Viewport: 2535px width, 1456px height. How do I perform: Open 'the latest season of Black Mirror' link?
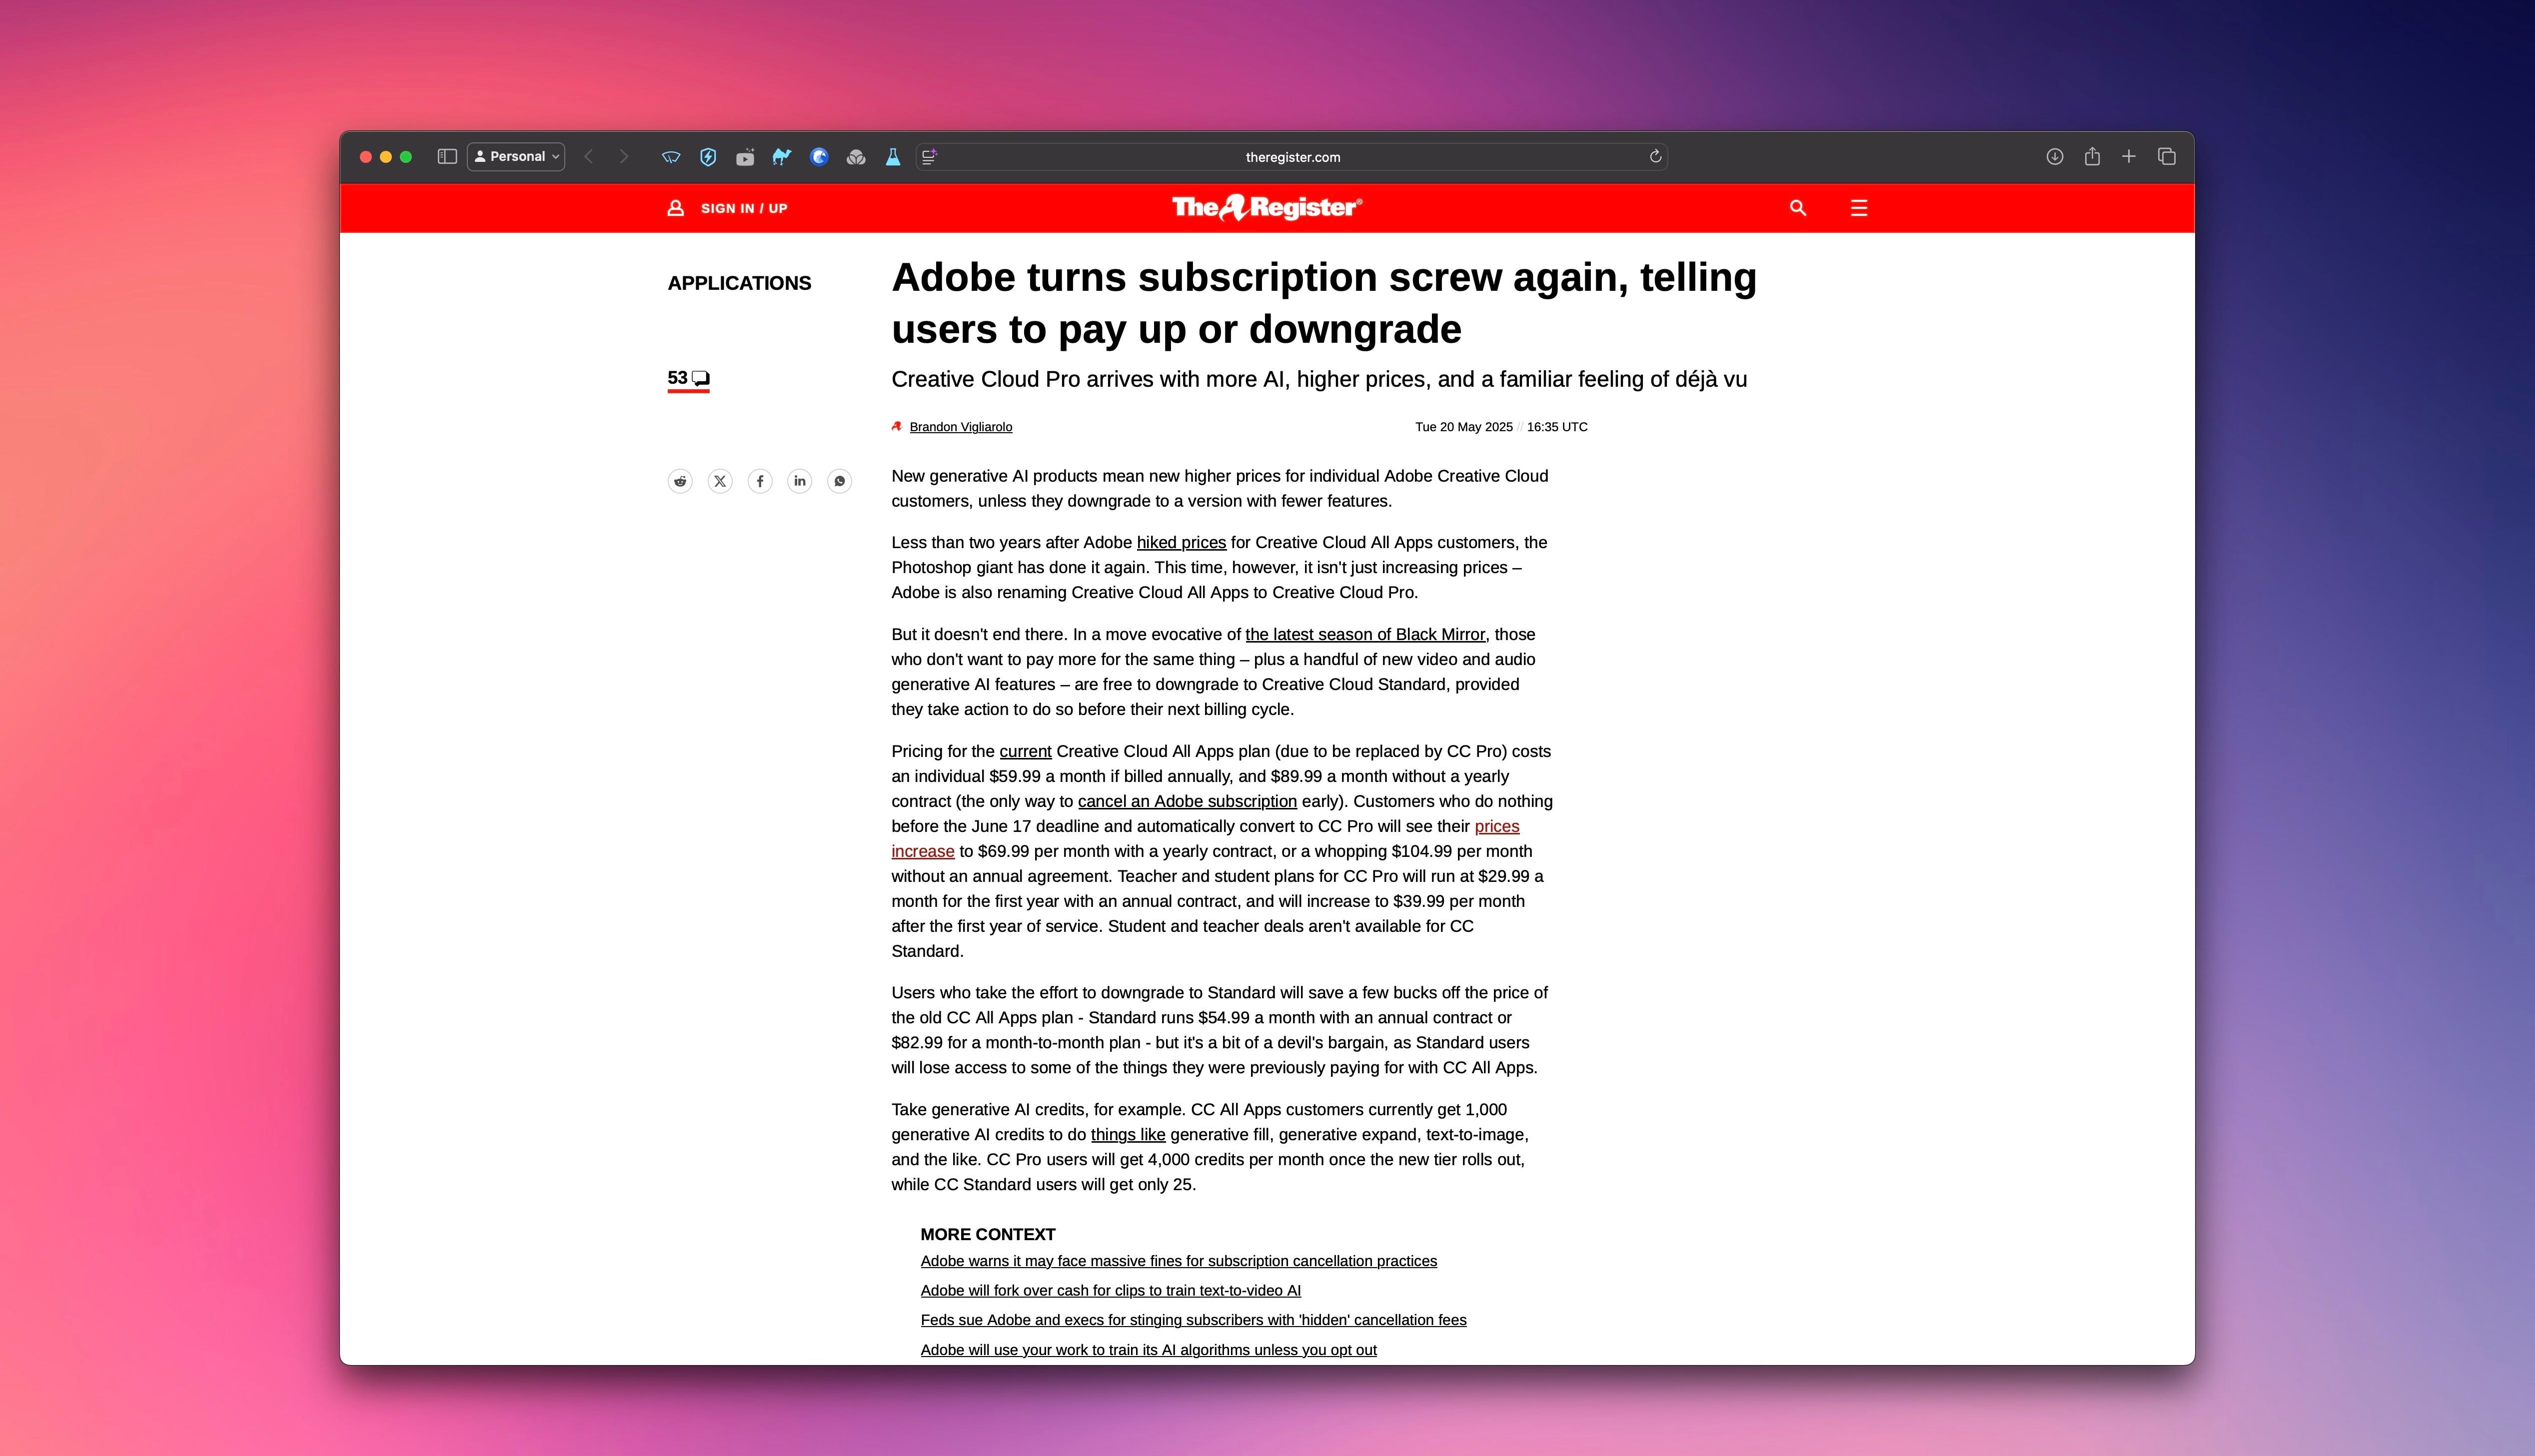pos(1365,634)
